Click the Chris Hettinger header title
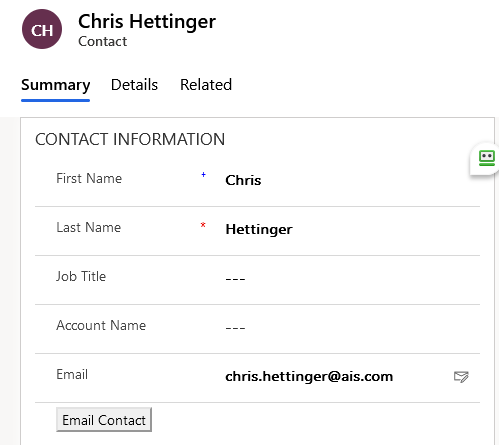499x445 pixels. click(x=147, y=21)
